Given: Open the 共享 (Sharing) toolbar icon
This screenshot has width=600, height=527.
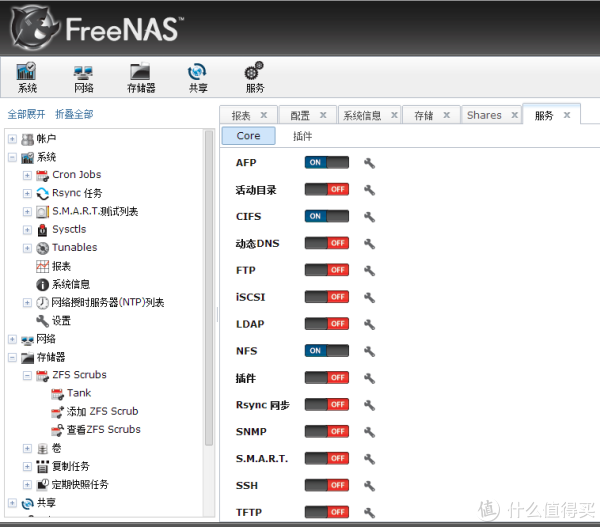Looking at the screenshot, I should click(198, 78).
